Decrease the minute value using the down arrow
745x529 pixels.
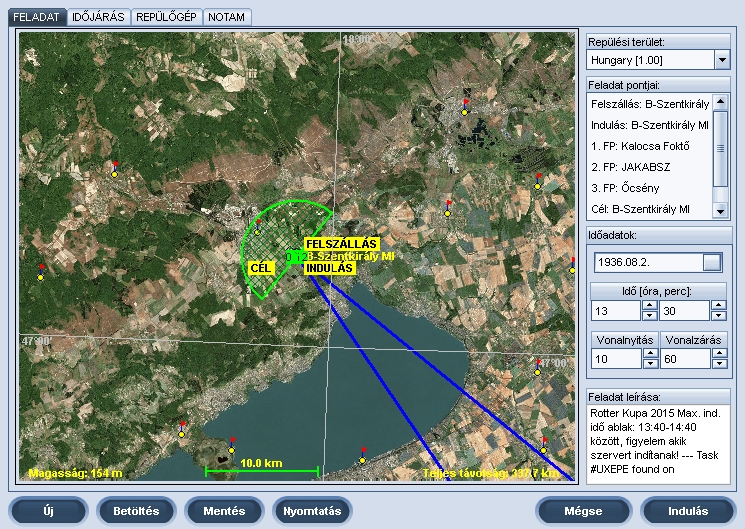[x=718, y=317]
